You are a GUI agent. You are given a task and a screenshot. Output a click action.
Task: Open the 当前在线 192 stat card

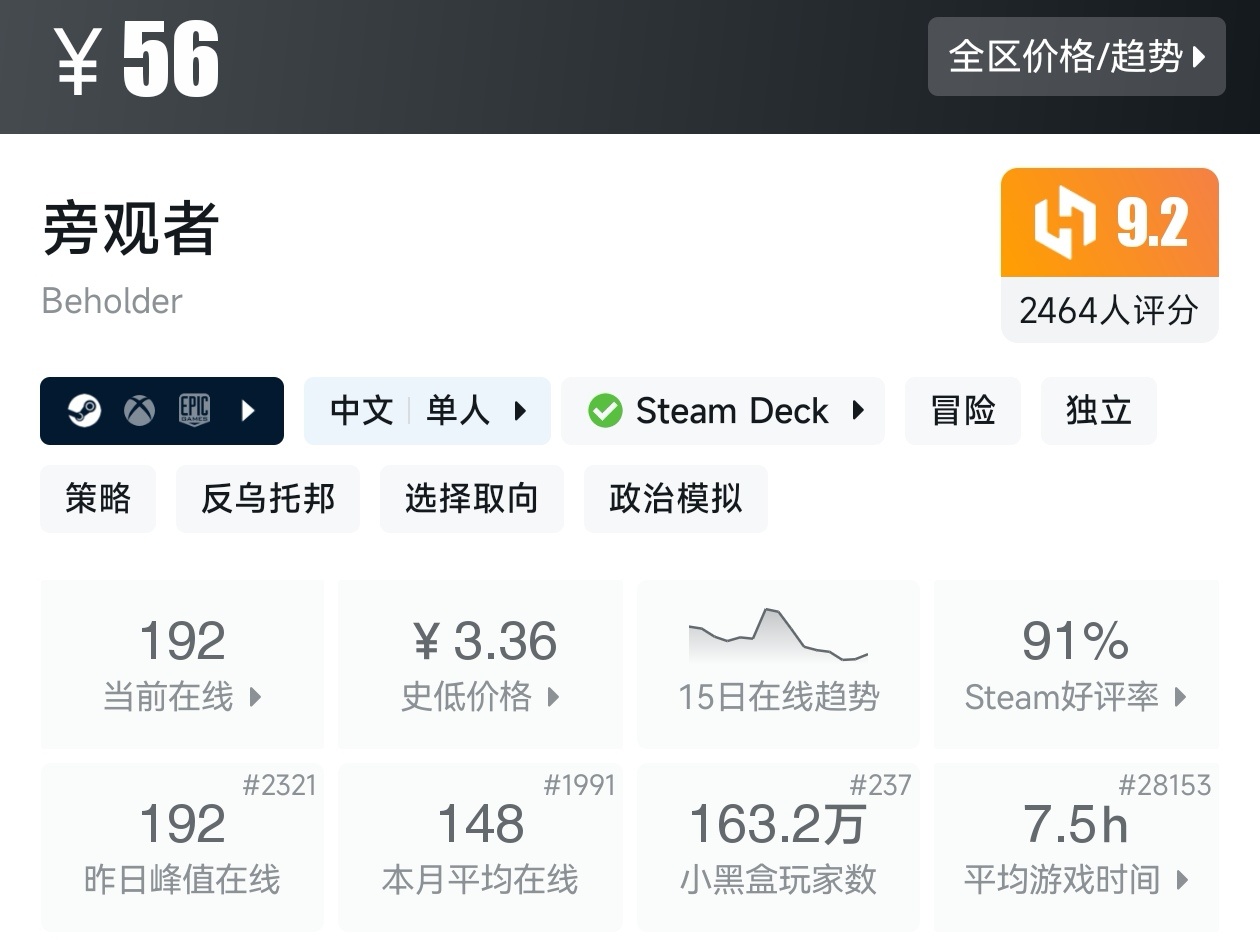coord(182,664)
